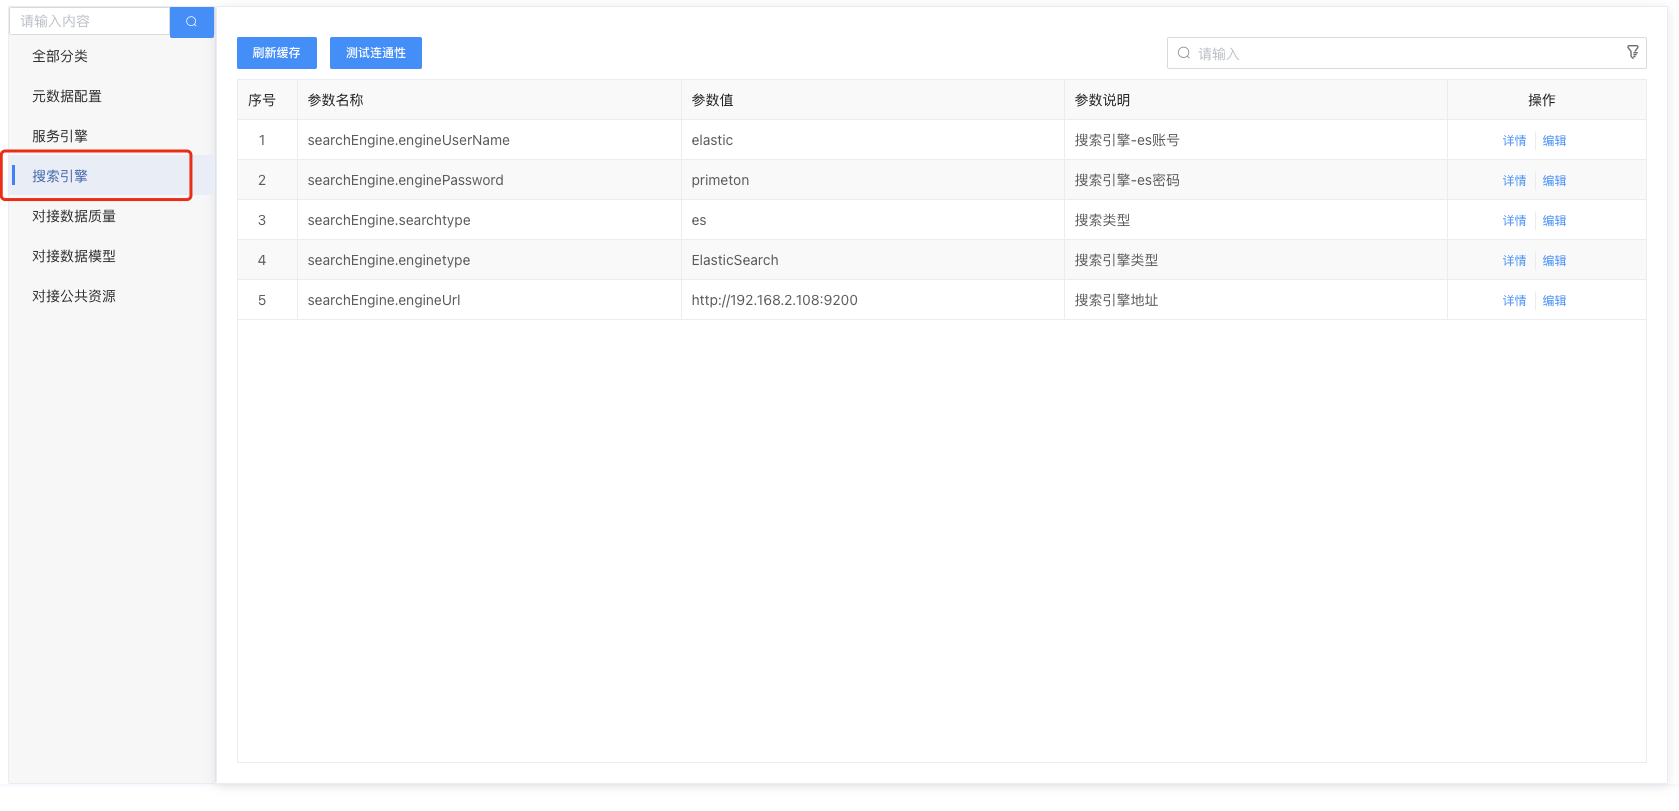Open 详情 for enginetype row
The image size is (1679, 811).
1514,261
